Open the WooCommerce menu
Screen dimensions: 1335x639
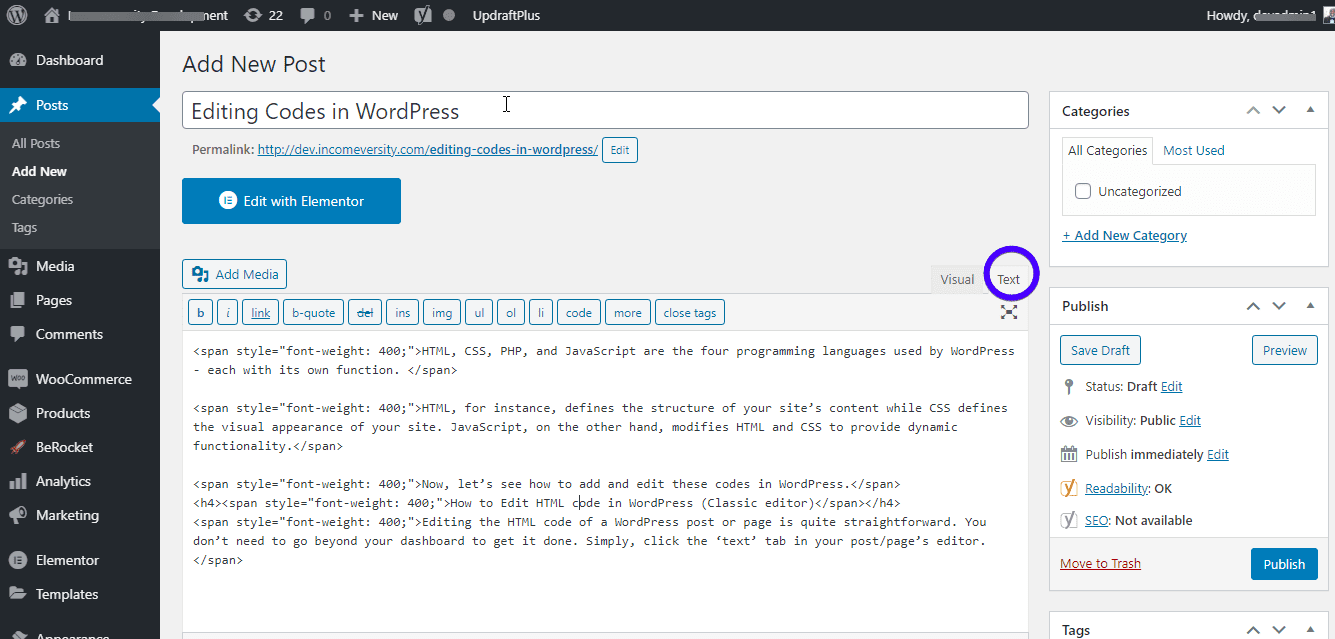pos(80,379)
